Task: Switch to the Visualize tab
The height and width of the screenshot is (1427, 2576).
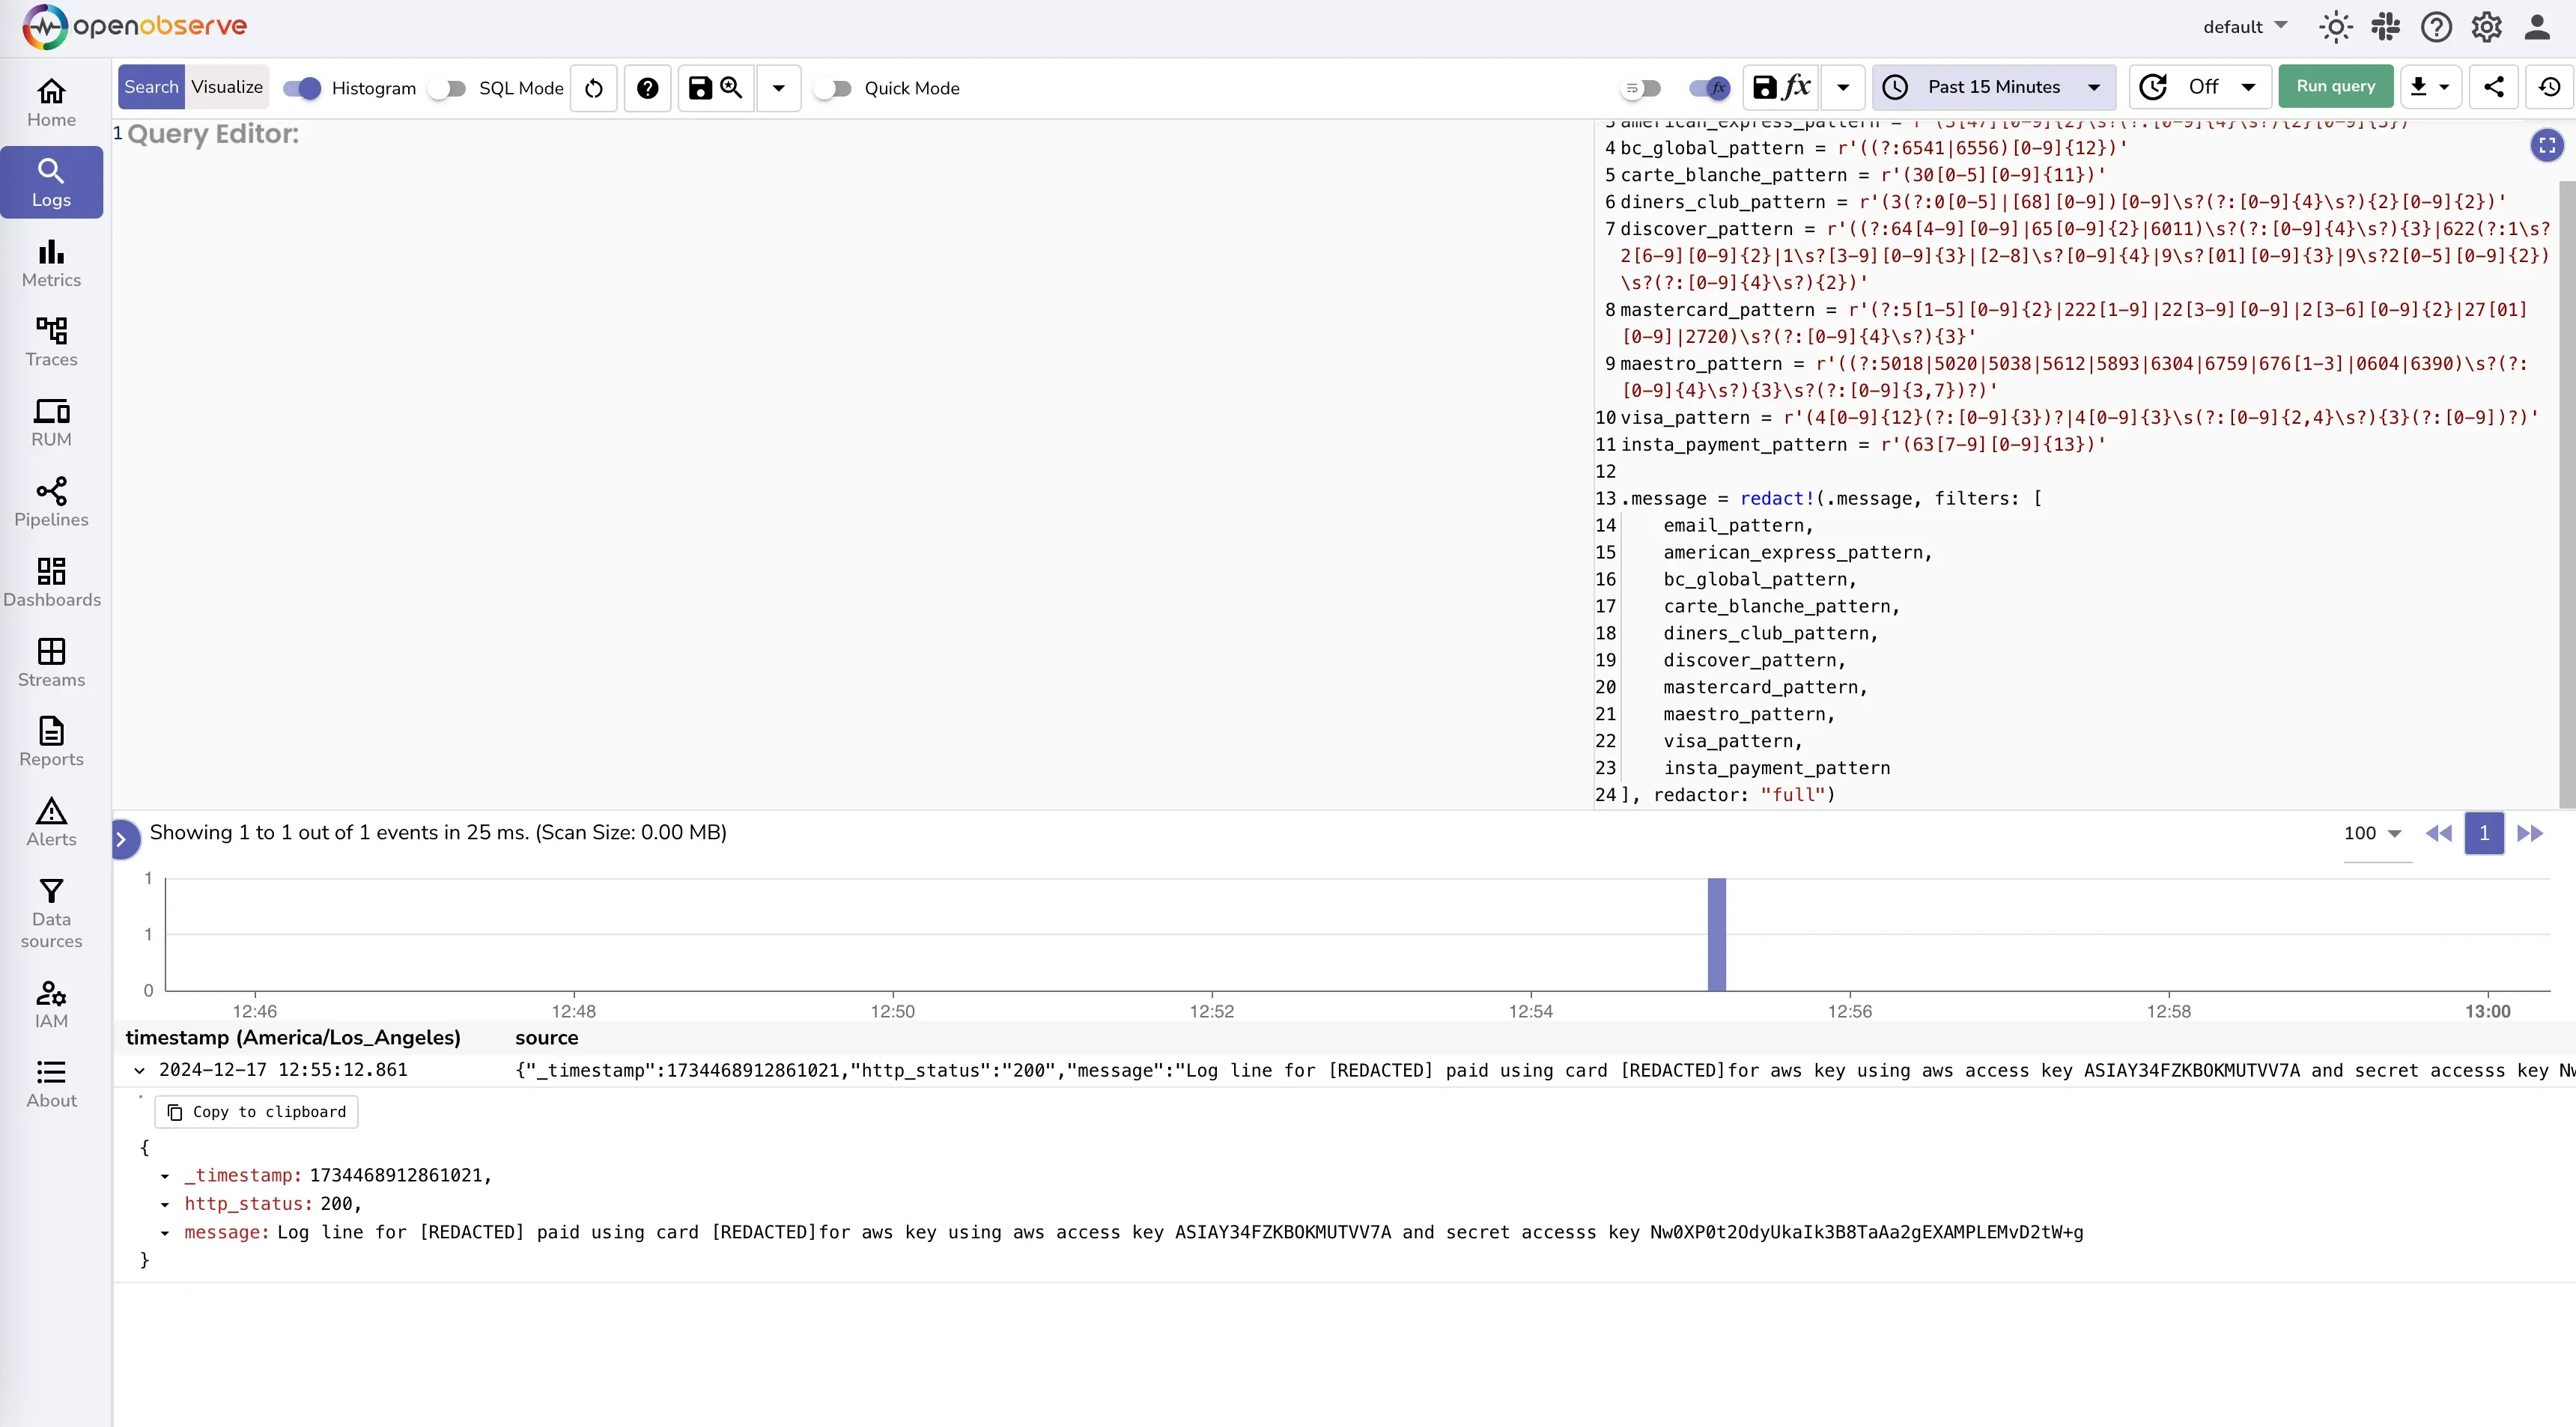Action: (x=227, y=87)
